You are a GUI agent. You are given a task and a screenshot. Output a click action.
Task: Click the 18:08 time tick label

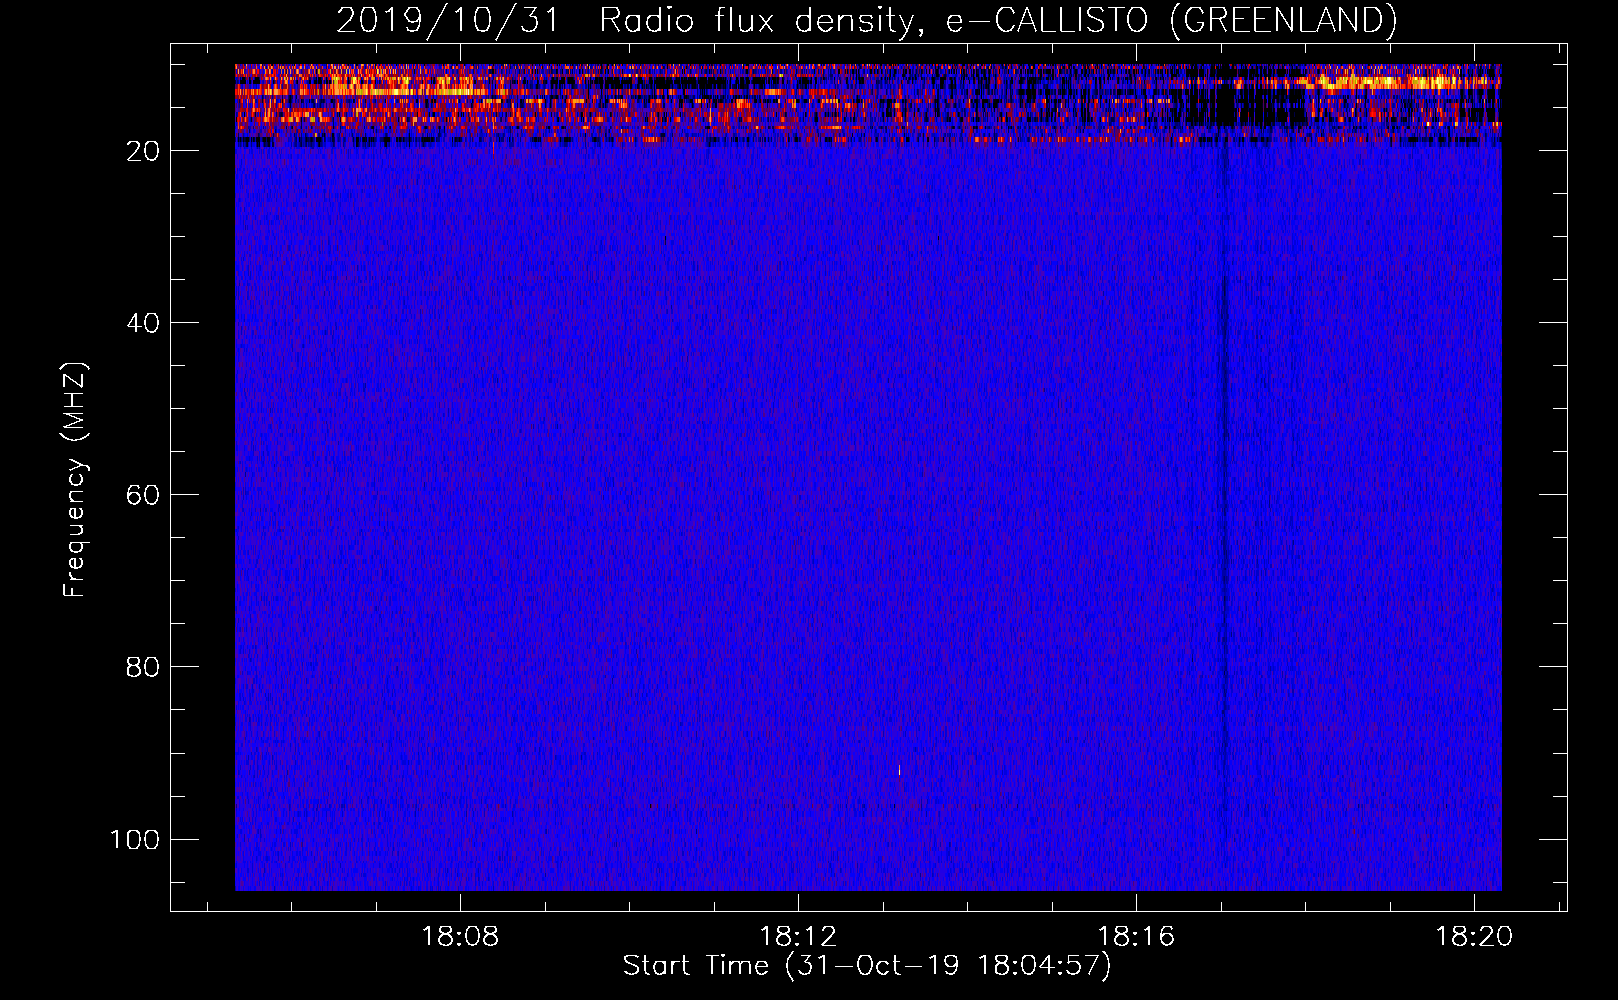click(460, 937)
